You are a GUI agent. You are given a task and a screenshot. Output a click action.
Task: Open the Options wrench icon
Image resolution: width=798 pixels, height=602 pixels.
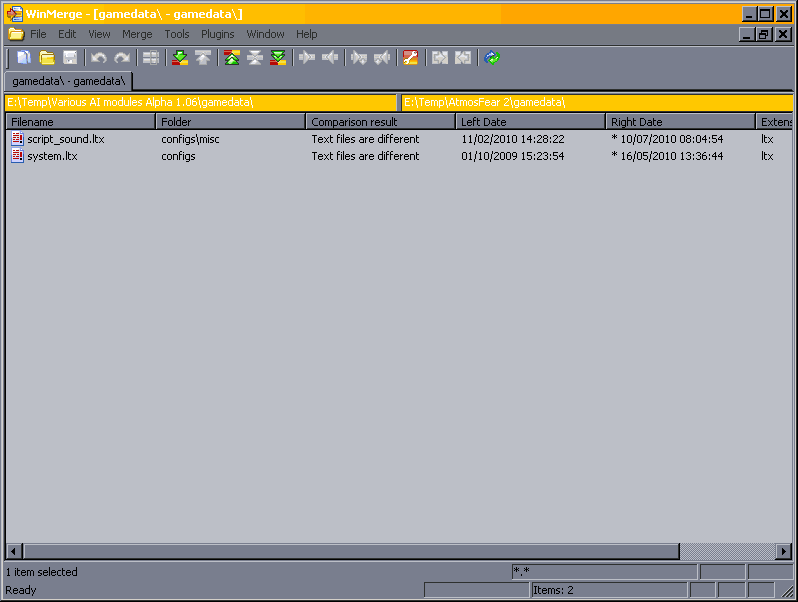coord(411,58)
